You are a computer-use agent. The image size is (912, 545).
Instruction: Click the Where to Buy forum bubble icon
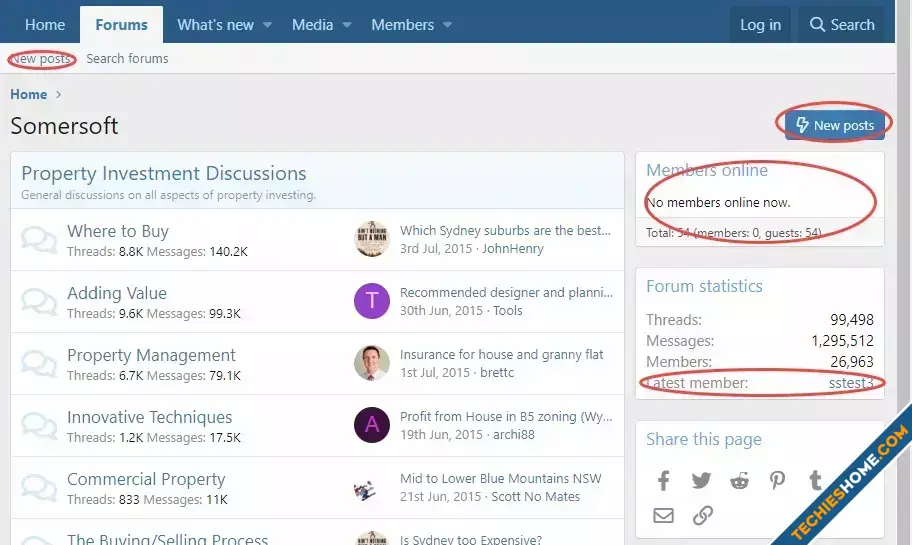[39, 240]
